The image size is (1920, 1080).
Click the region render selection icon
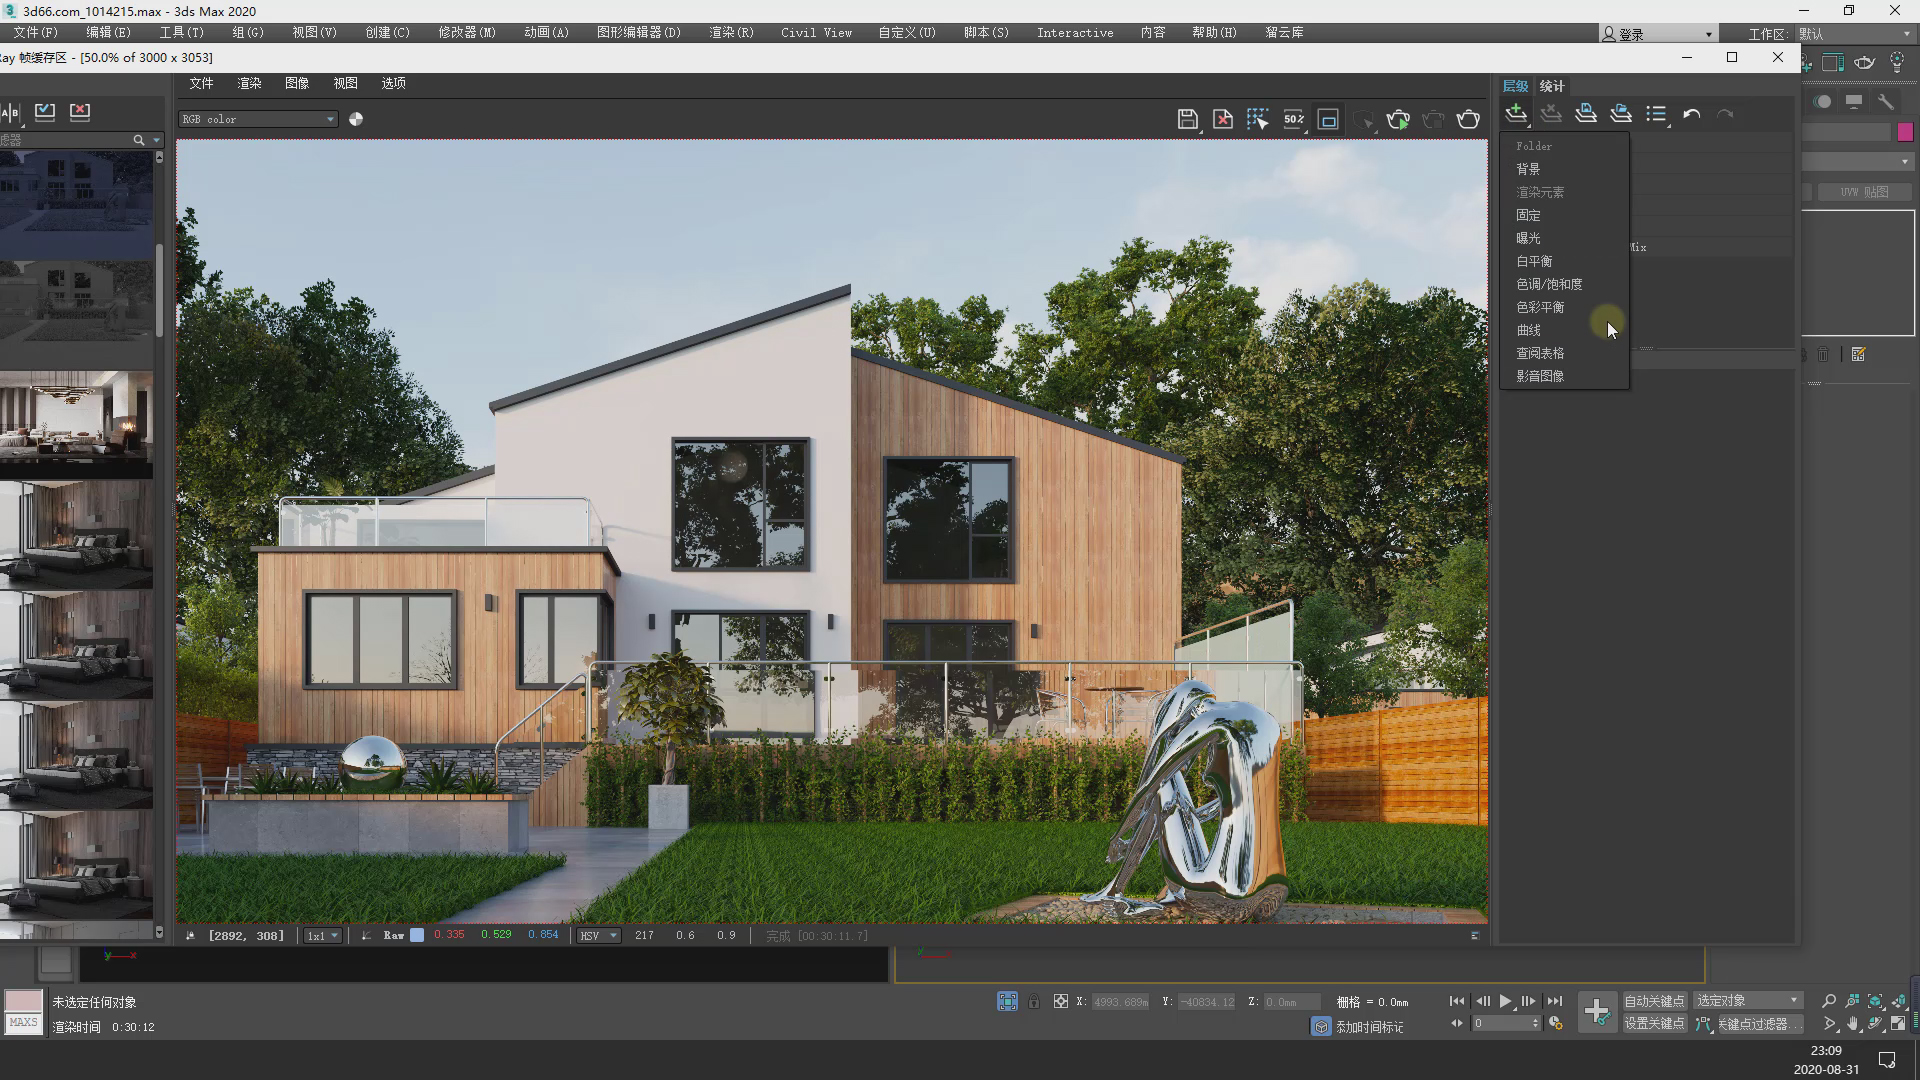pos(1257,120)
